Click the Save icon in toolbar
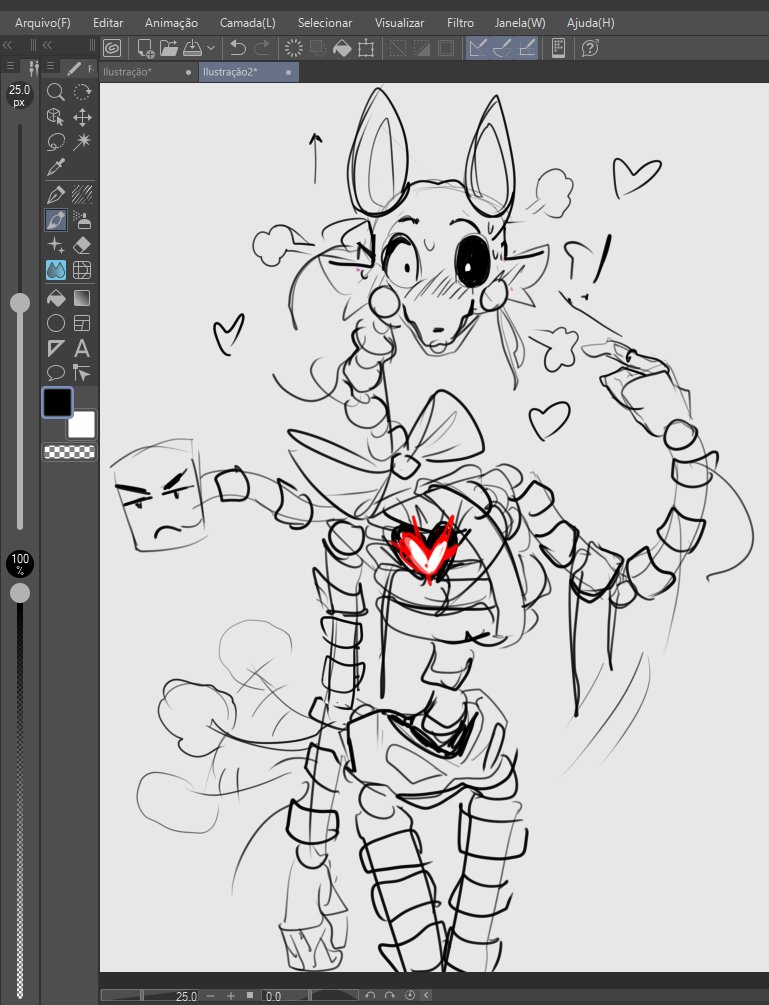The image size is (769, 1005). [x=192, y=48]
